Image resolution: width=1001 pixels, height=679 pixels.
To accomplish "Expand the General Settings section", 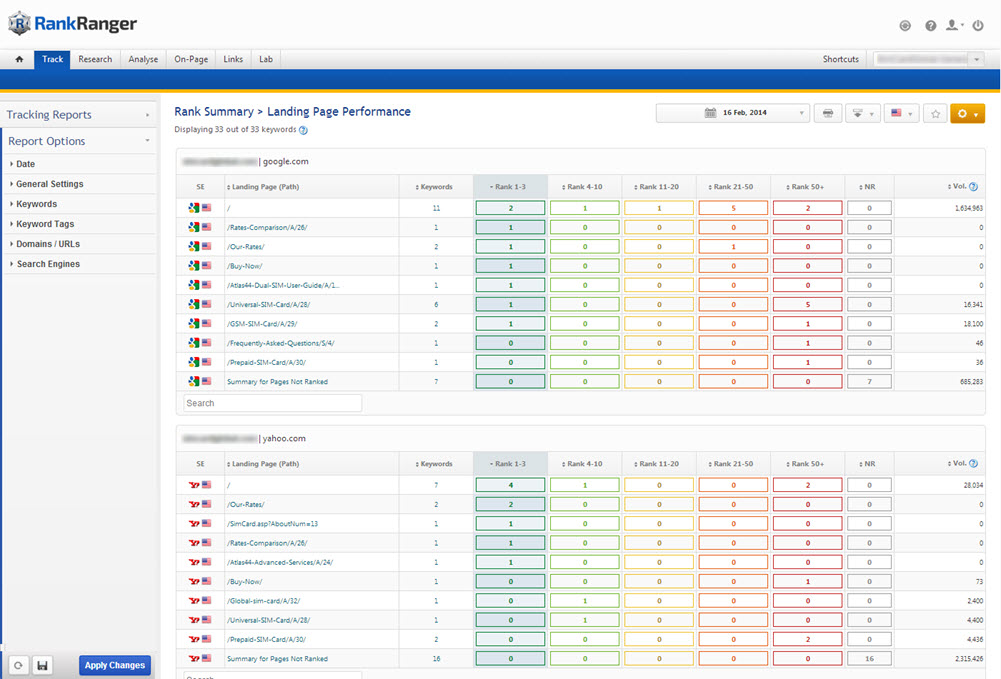I will click(x=49, y=184).
